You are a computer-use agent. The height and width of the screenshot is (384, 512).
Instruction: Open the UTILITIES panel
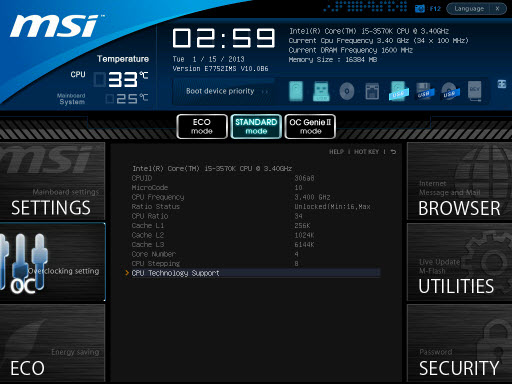point(459,262)
